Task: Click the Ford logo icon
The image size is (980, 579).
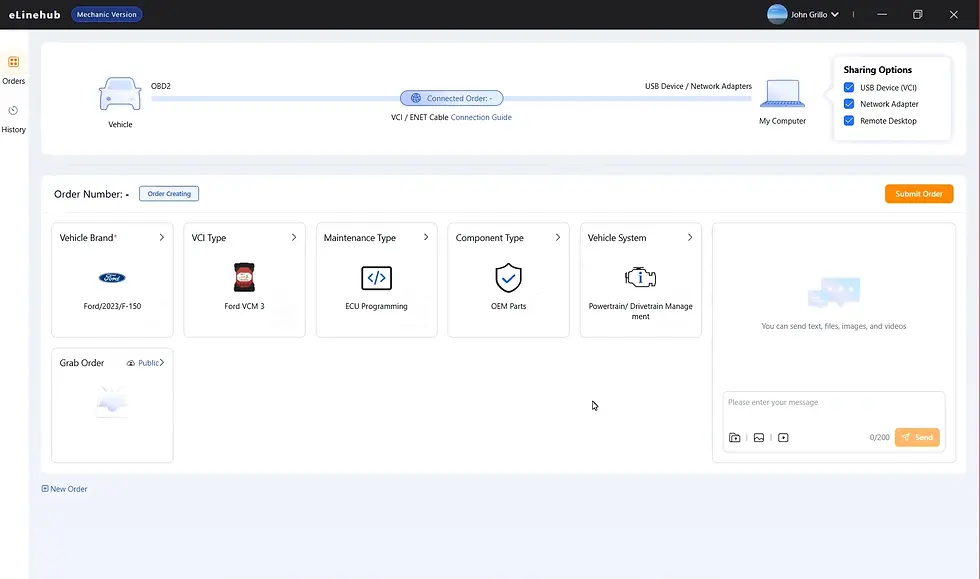Action: [112, 278]
